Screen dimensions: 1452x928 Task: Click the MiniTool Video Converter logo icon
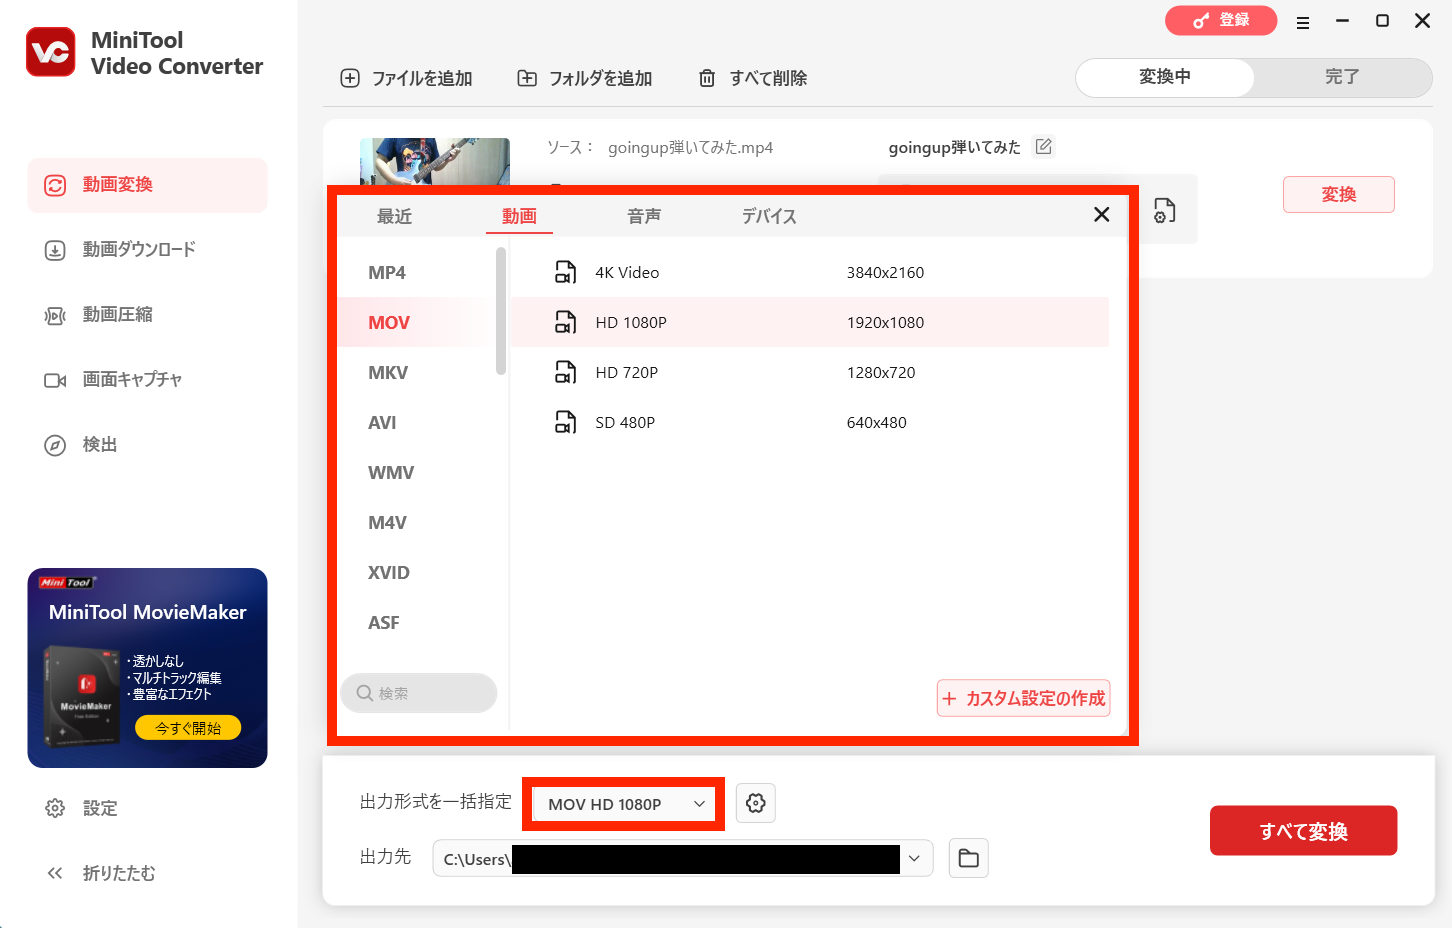pyautogui.click(x=50, y=52)
